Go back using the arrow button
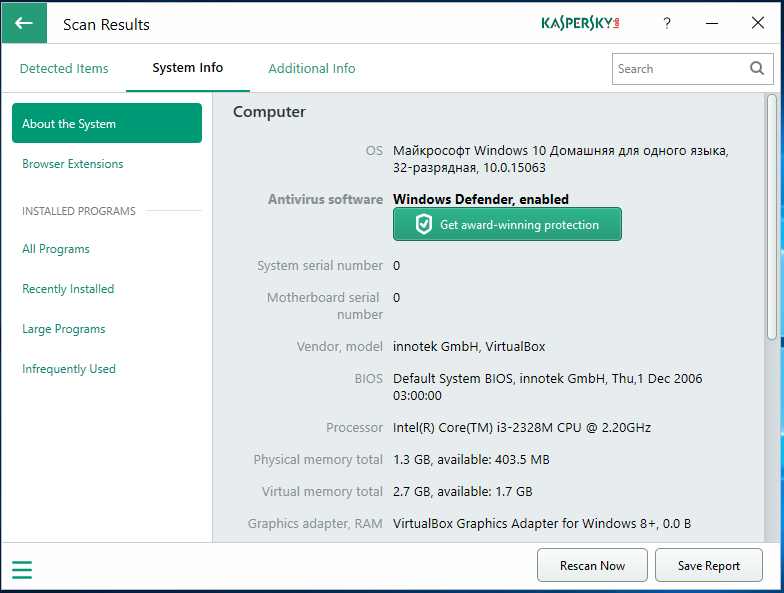Image resolution: width=784 pixels, height=593 pixels. point(24,23)
